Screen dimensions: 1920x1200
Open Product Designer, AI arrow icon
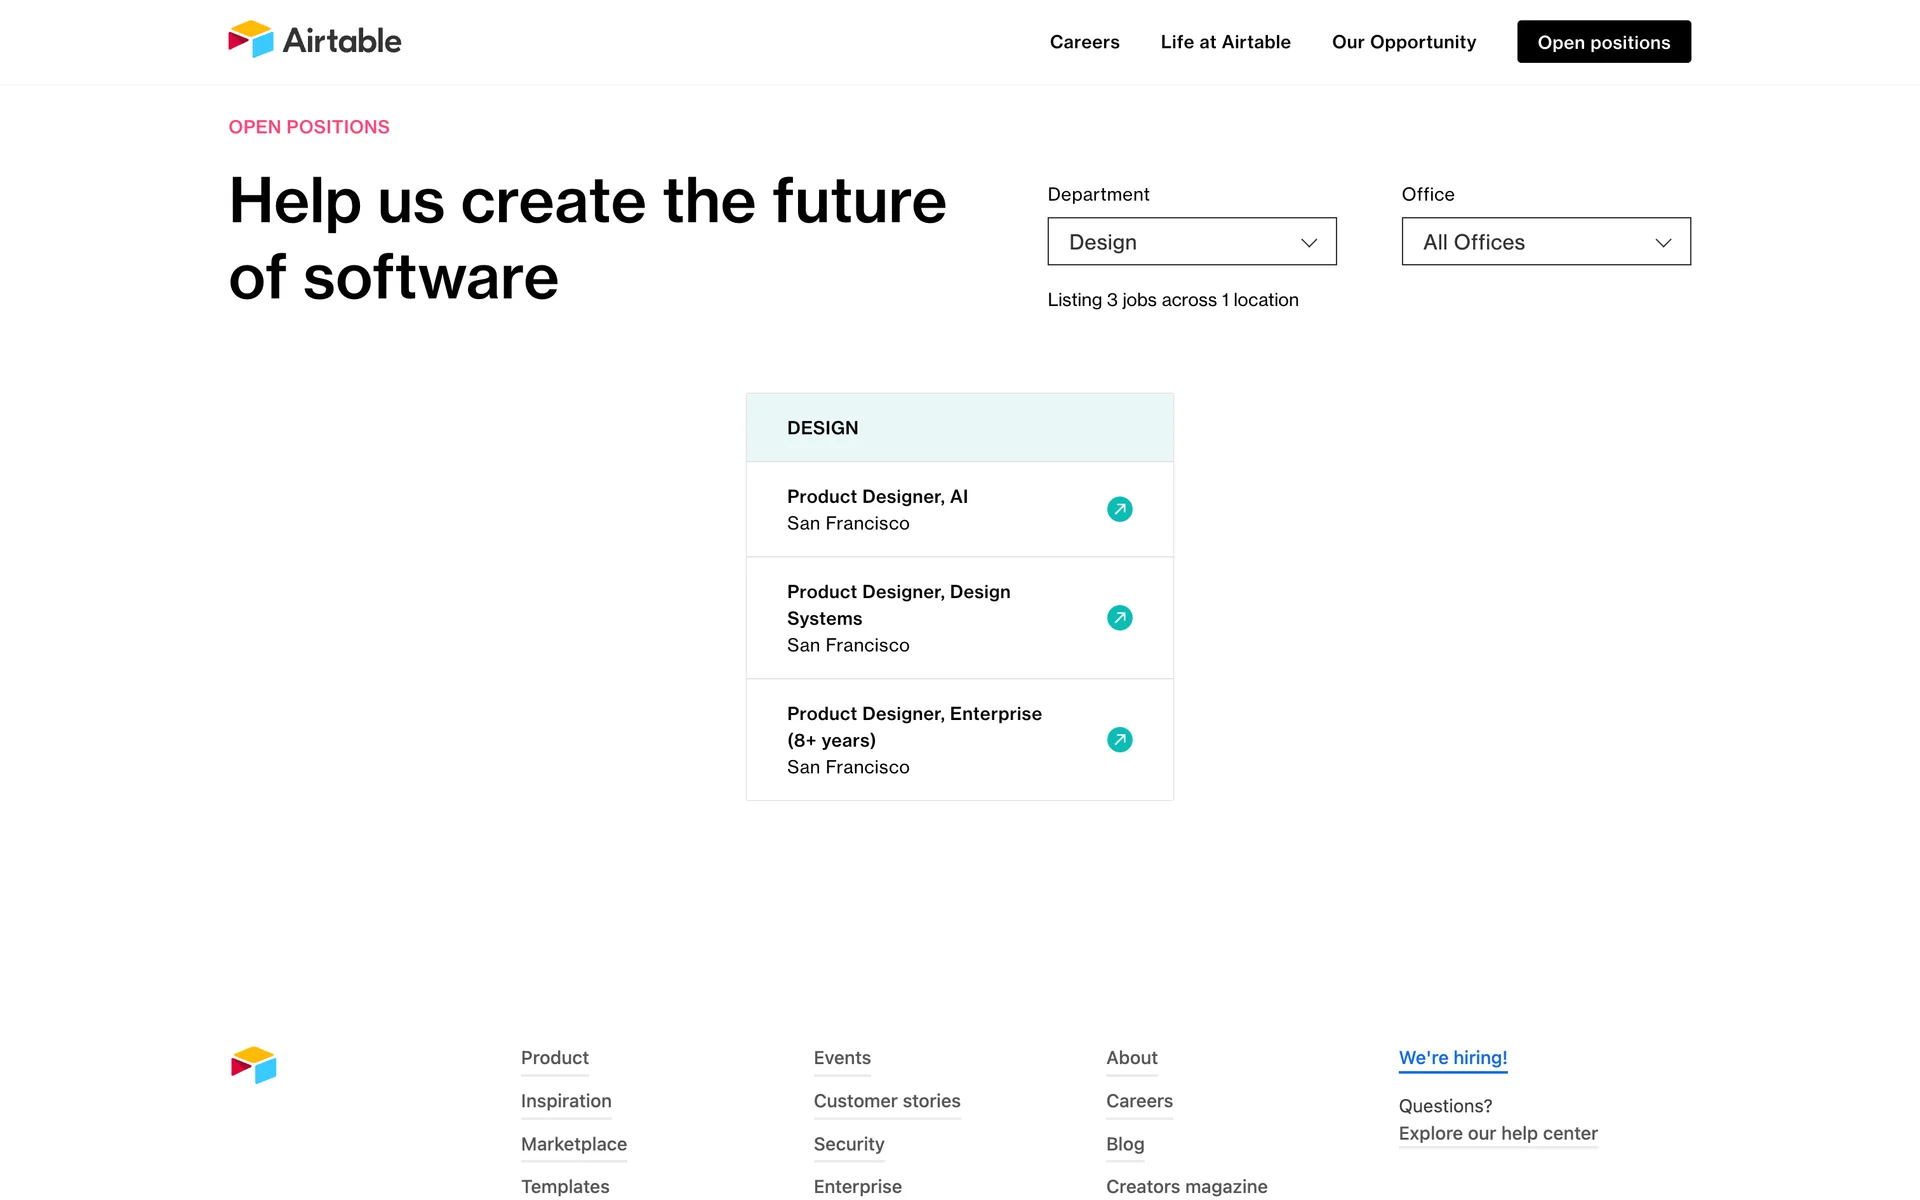[1119, 509]
